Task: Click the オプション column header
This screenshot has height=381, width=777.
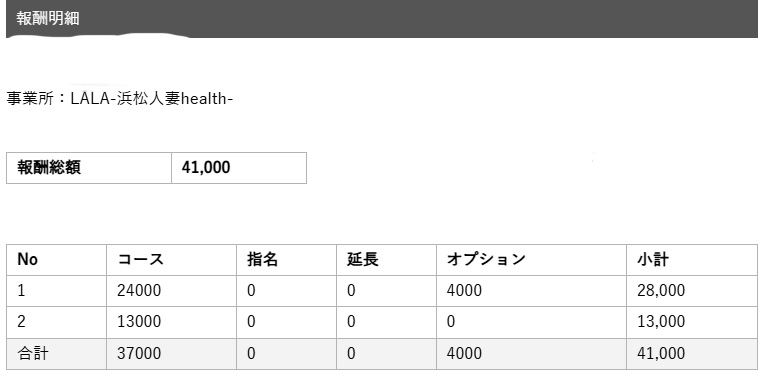Action: click(x=531, y=260)
